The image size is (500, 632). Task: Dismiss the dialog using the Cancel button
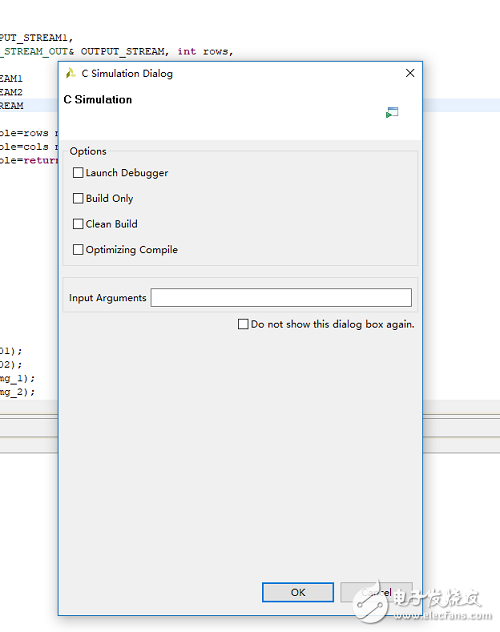point(376,592)
